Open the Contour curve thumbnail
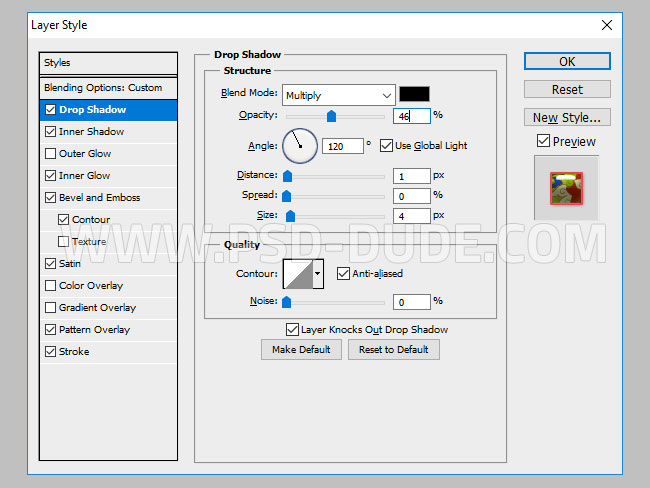Viewport: 650px width, 488px height. tap(298, 273)
